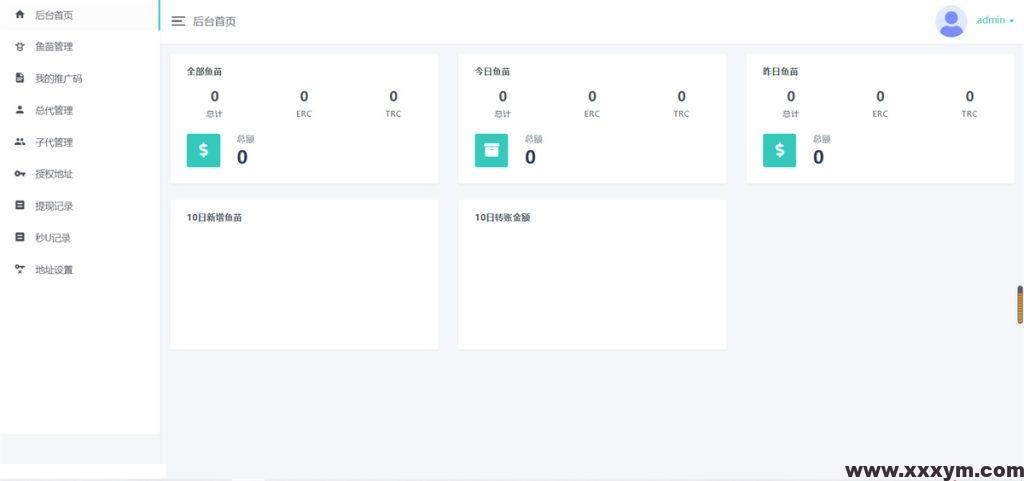
Task: Open the 鱼苗管理 menu item
Action: (54, 46)
